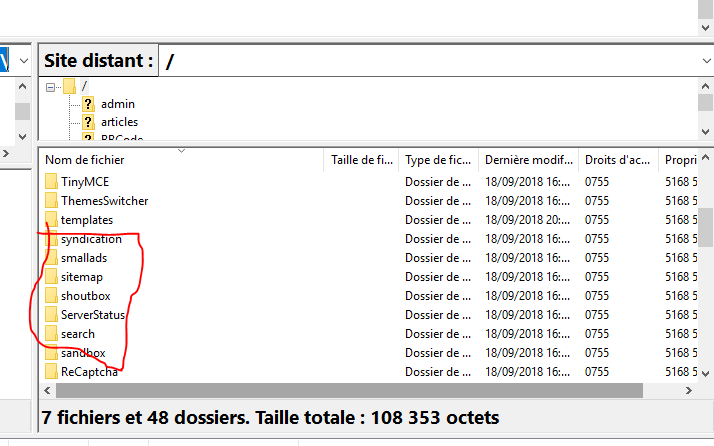Select the ServerStatus folder icon
Screen dimensions: 714x446
pyautogui.click(x=51, y=315)
